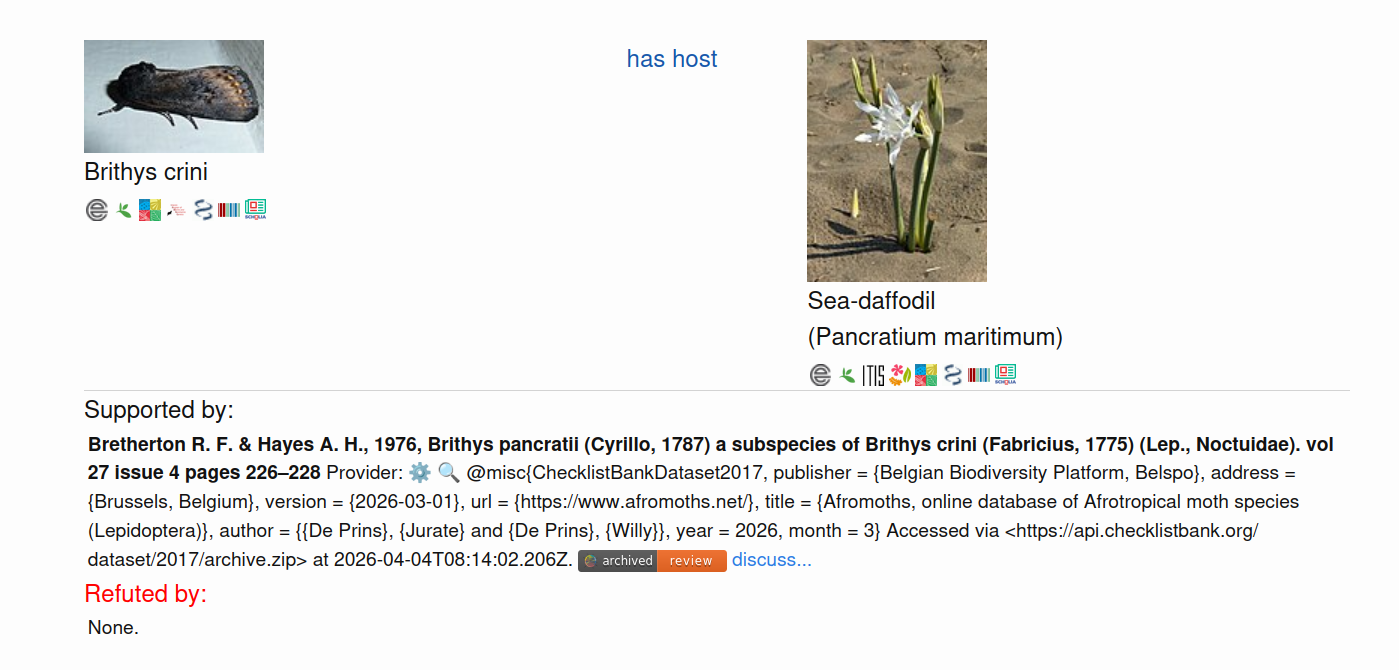1399x670 pixels.
Task: Click the EOL icon under Sea-daffodil
Action: click(x=820, y=375)
